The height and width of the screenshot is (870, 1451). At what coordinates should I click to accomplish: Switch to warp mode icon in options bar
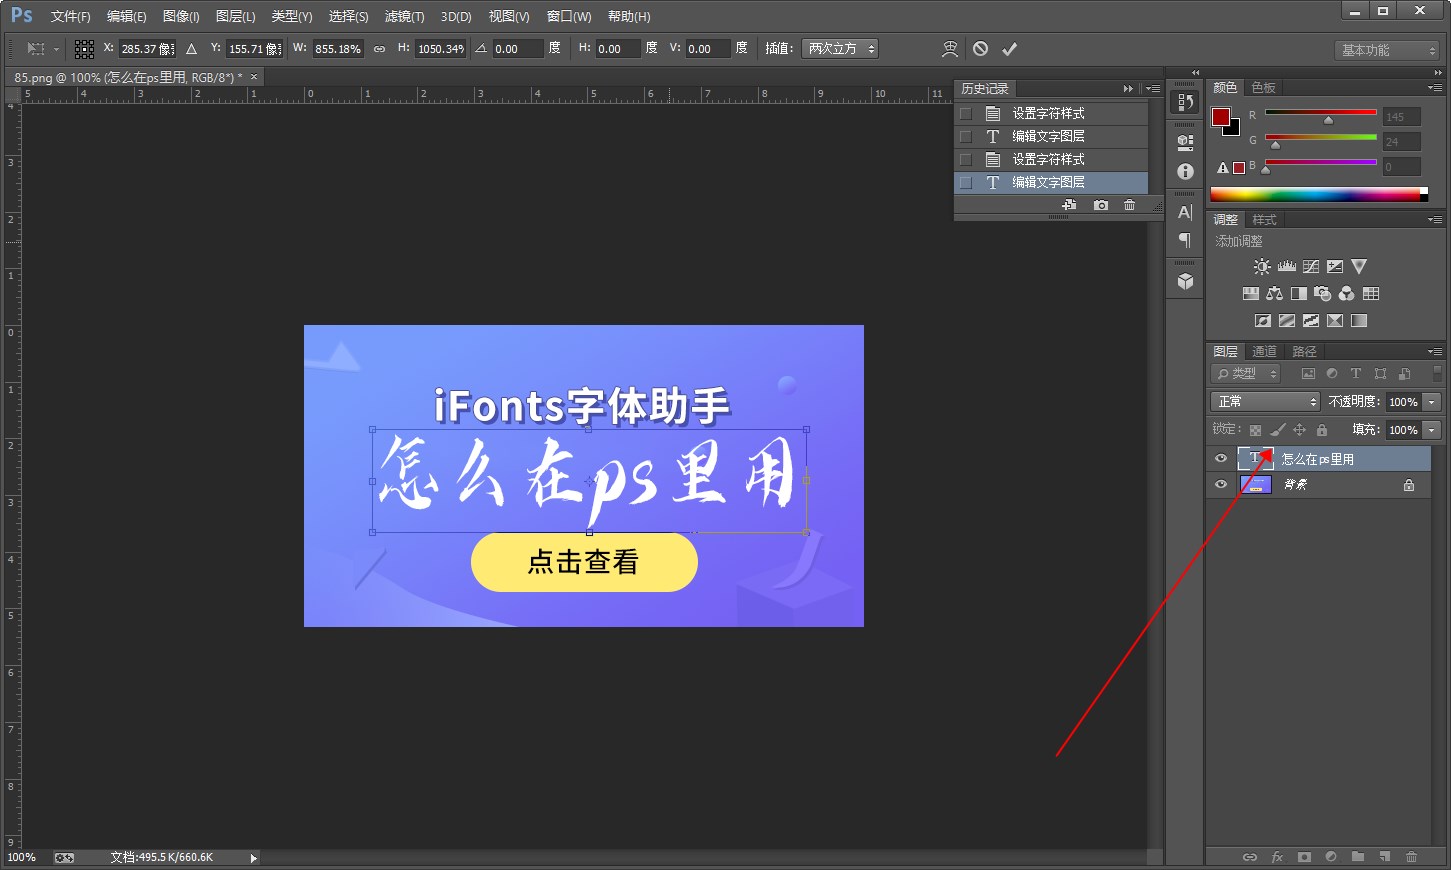click(x=950, y=49)
